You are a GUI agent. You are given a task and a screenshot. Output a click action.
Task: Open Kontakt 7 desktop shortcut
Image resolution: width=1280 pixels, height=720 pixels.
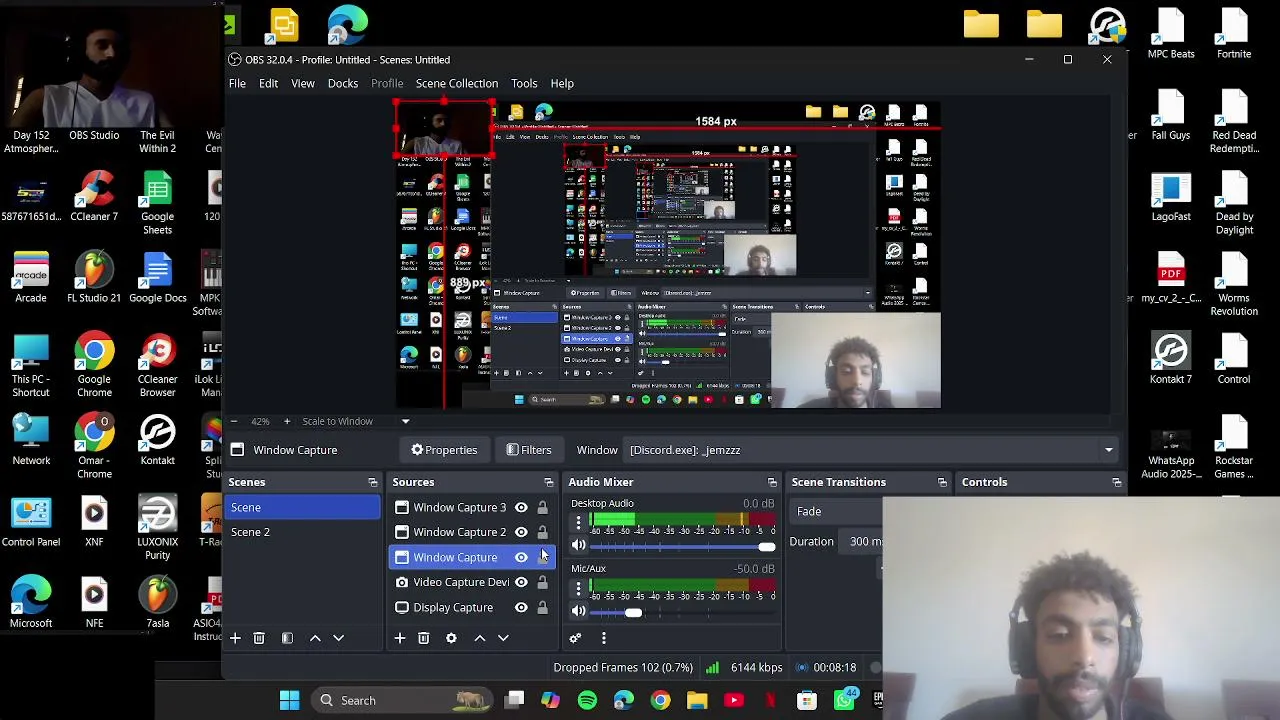[x=1171, y=360]
